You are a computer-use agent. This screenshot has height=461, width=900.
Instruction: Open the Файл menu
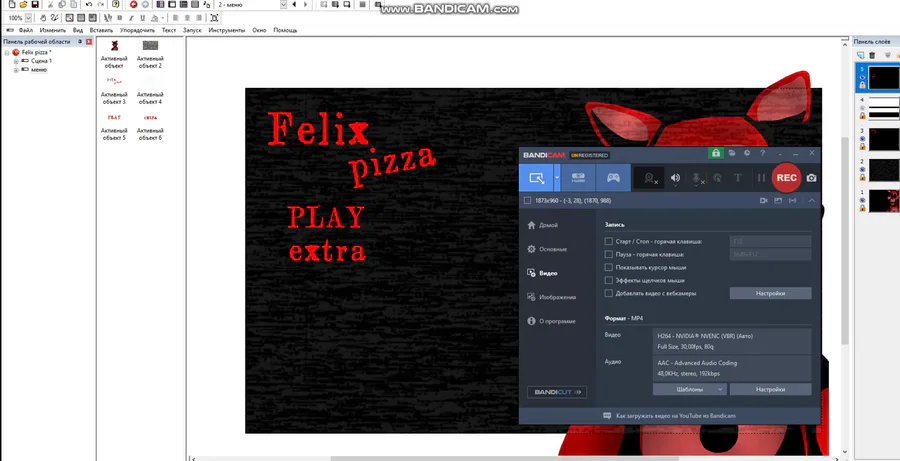point(25,30)
